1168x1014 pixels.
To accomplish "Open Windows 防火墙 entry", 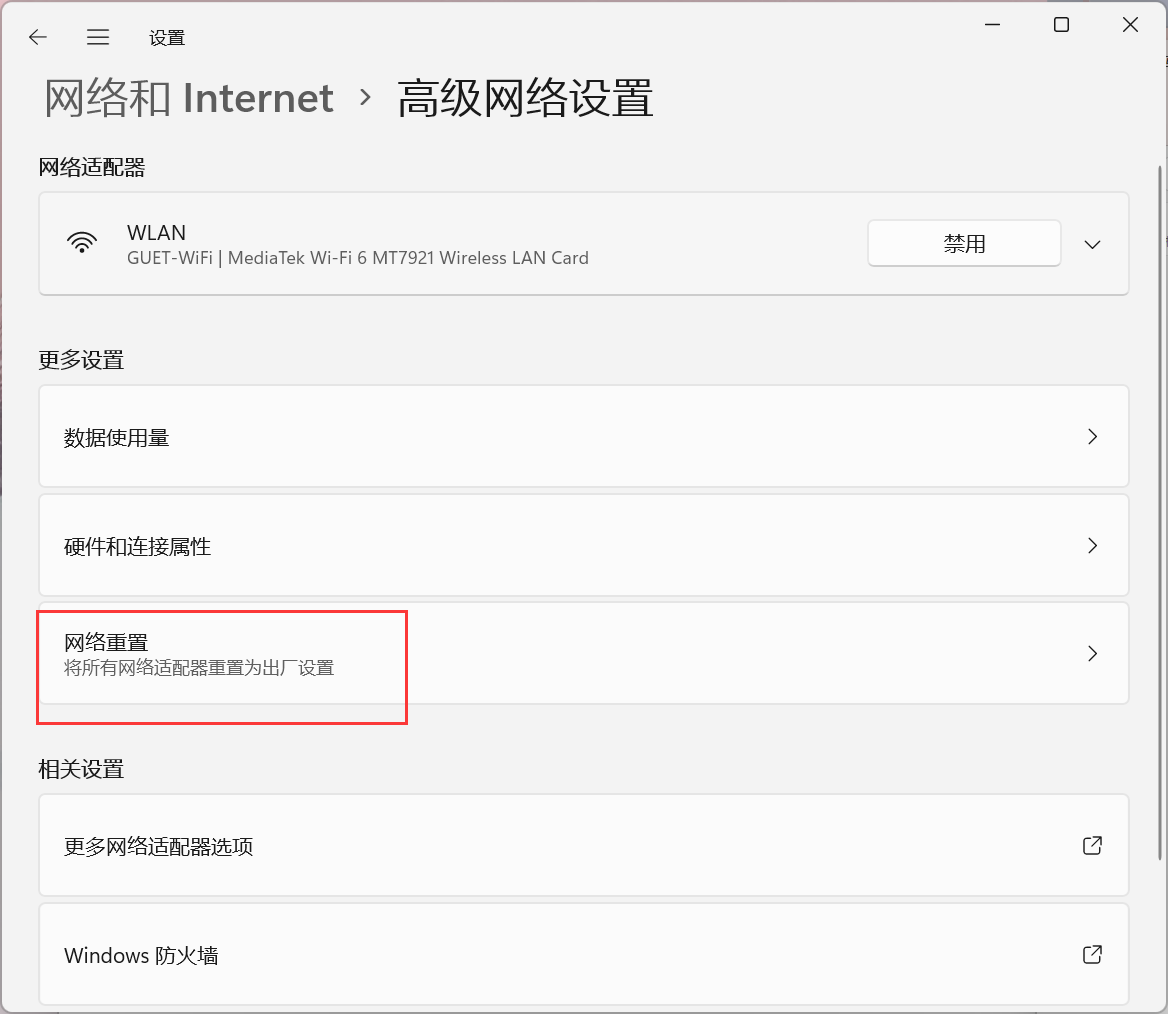I will [584, 954].
